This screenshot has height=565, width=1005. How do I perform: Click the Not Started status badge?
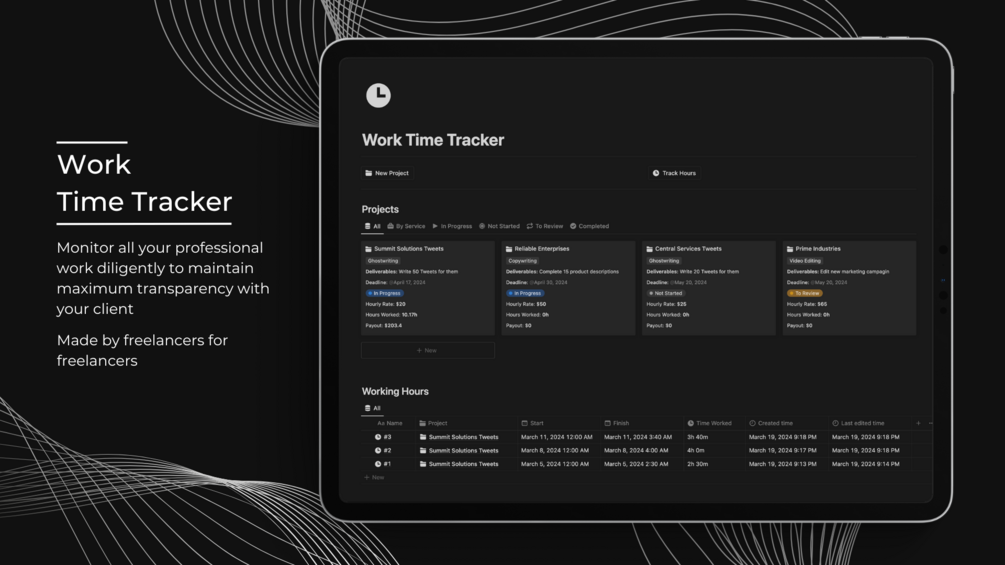point(665,293)
